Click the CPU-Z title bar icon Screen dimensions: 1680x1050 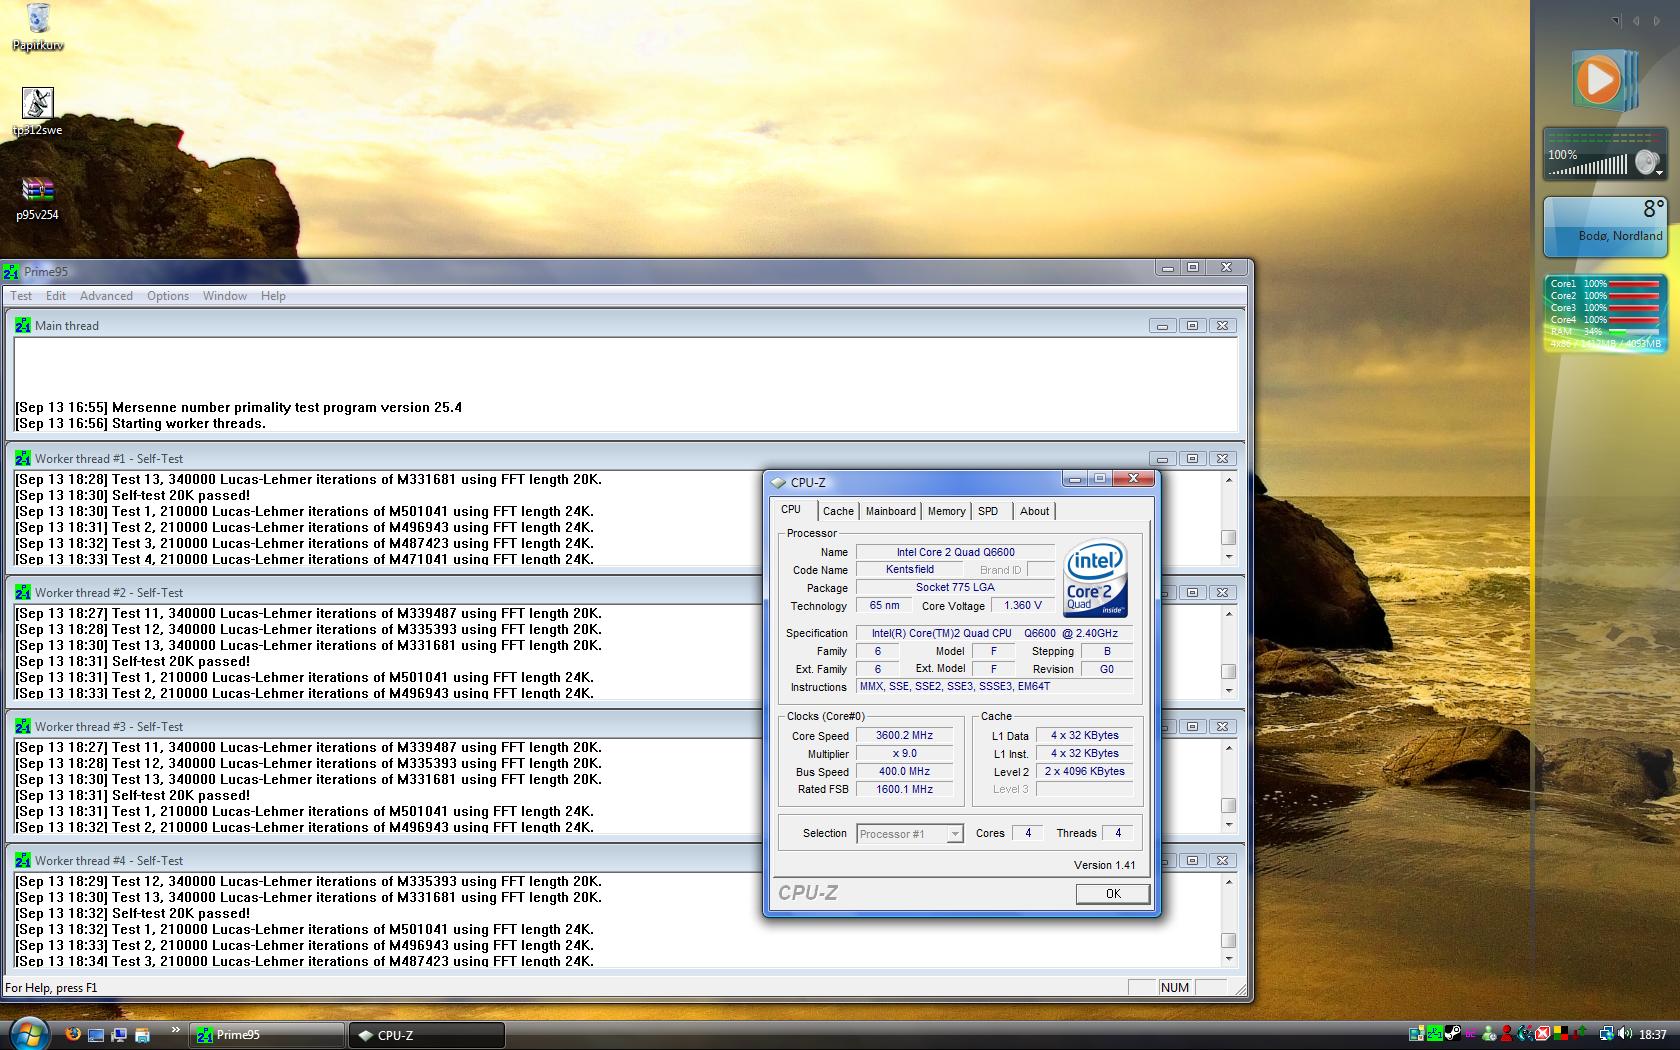(x=778, y=482)
